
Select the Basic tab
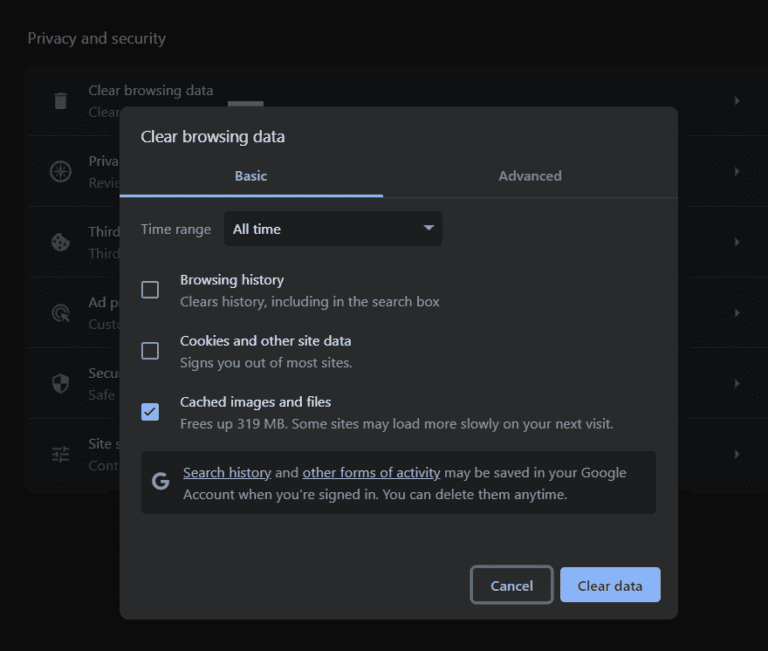point(251,176)
